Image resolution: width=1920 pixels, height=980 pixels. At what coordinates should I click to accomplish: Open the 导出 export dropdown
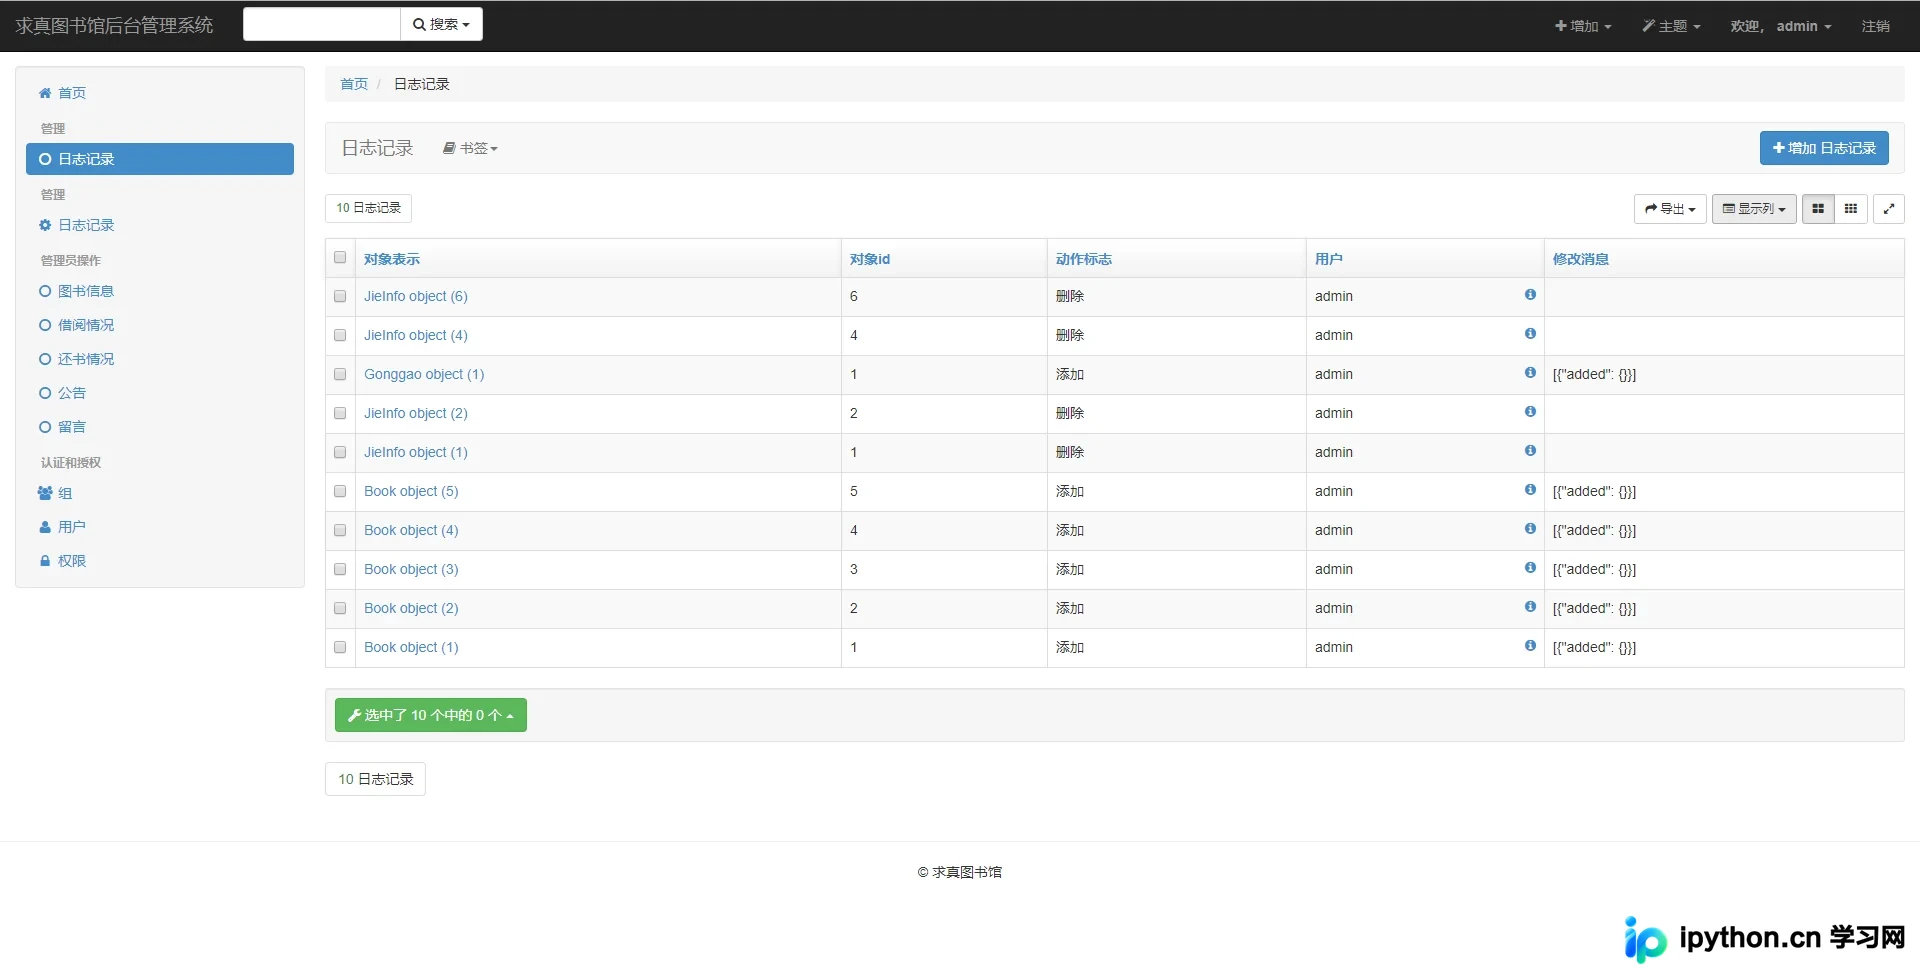click(x=1670, y=209)
